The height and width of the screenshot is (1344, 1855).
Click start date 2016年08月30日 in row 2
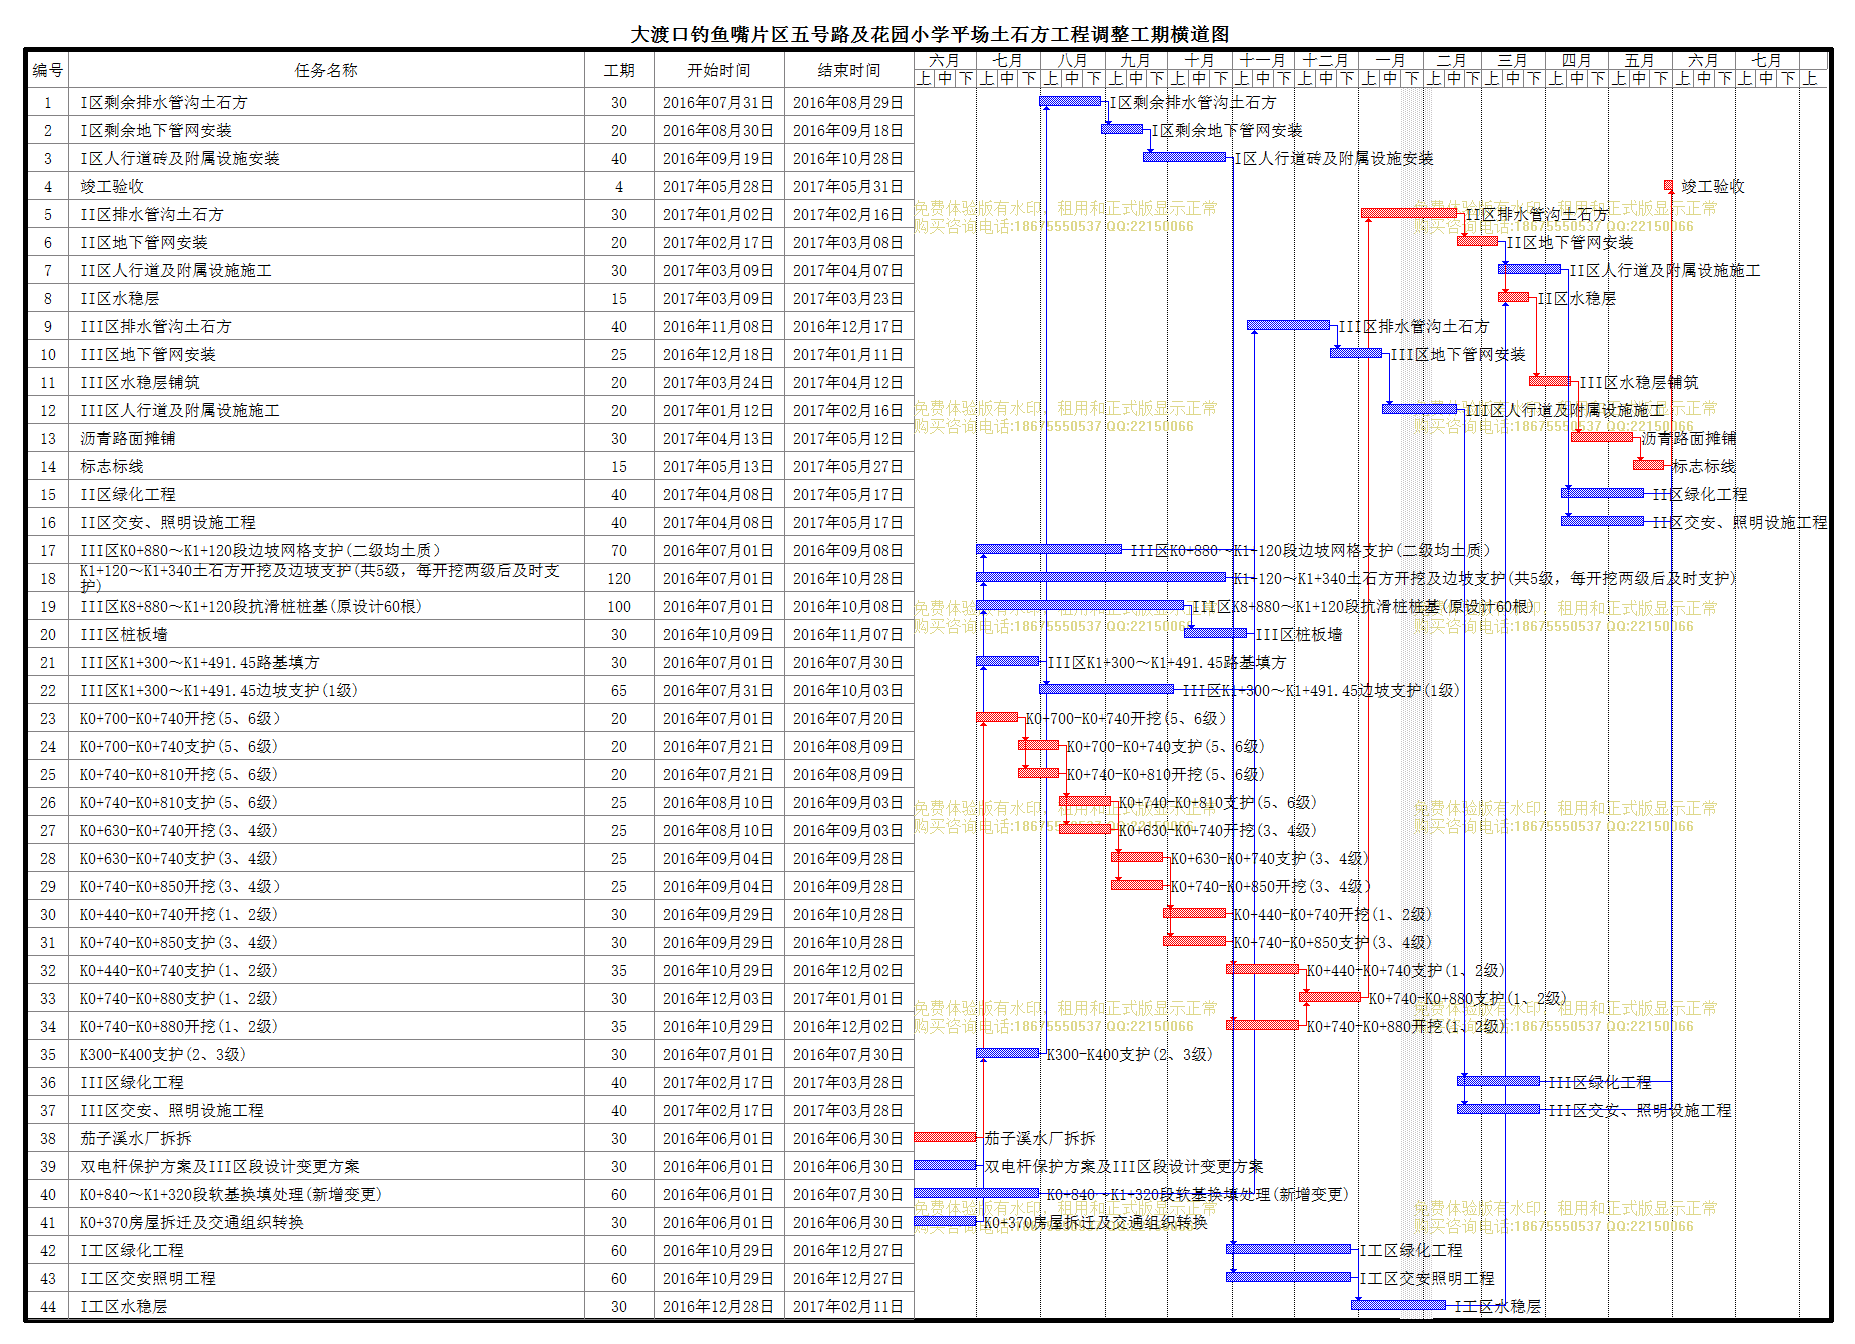tap(719, 130)
